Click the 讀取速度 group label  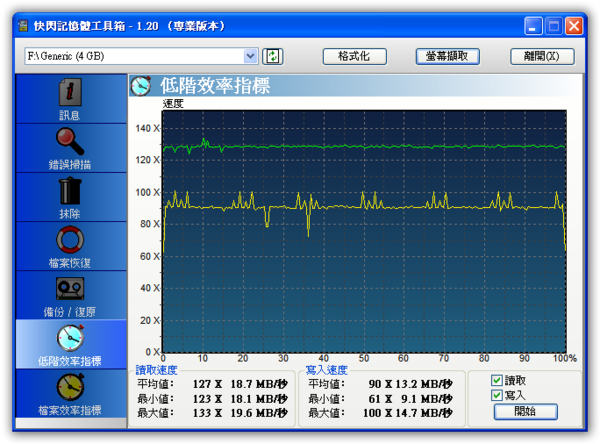click(x=156, y=370)
